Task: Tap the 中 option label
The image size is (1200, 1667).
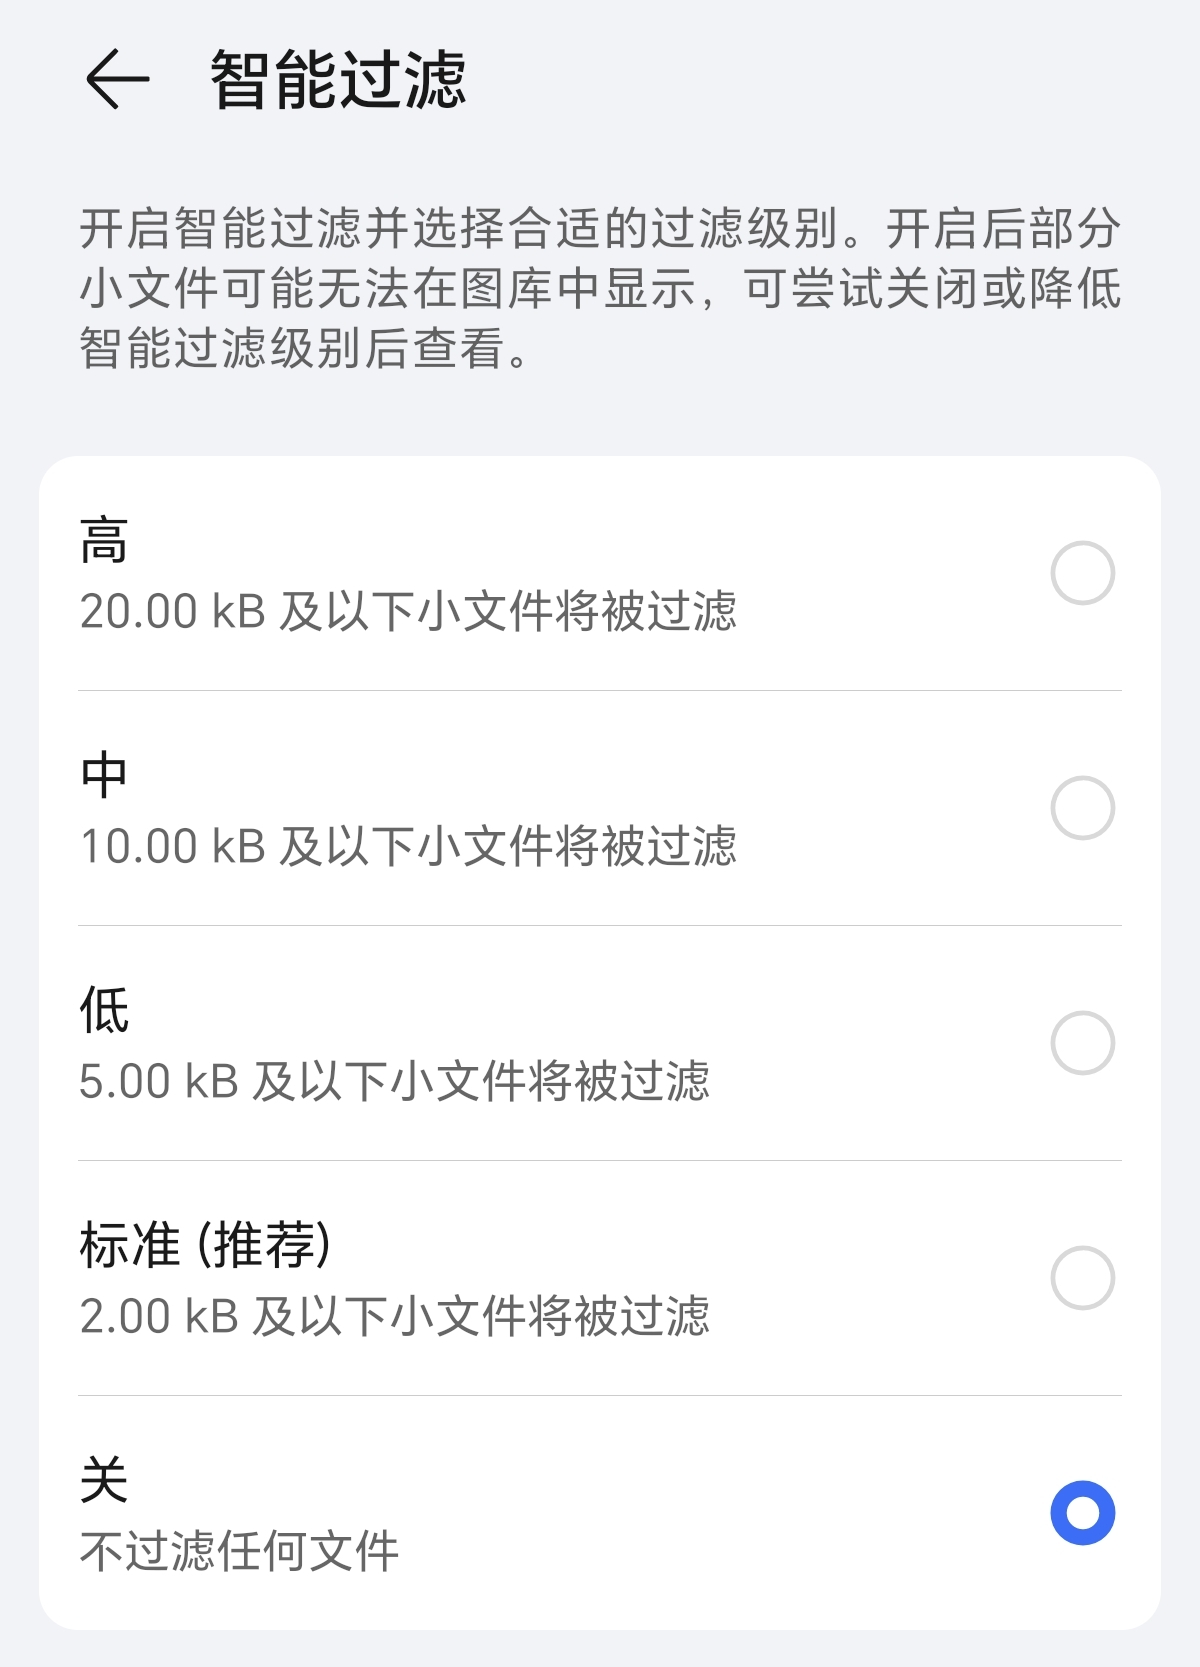Action: pyautogui.click(x=104, y=776)
